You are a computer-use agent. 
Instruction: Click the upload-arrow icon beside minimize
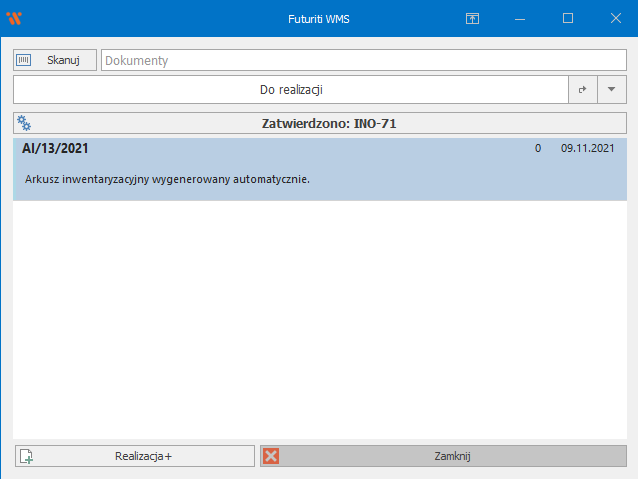pos(473,18)
